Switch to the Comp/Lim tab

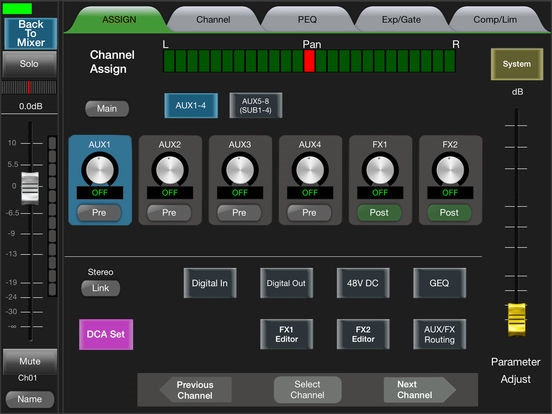pyautogui.click(x=495, y=20)
